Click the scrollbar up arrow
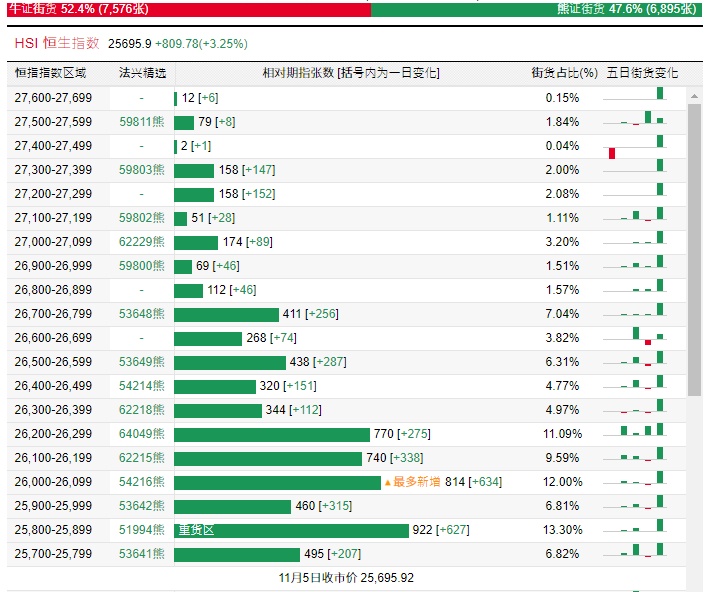Image resolution: width=707 pixels, height=592 pixels. [694, 96]
